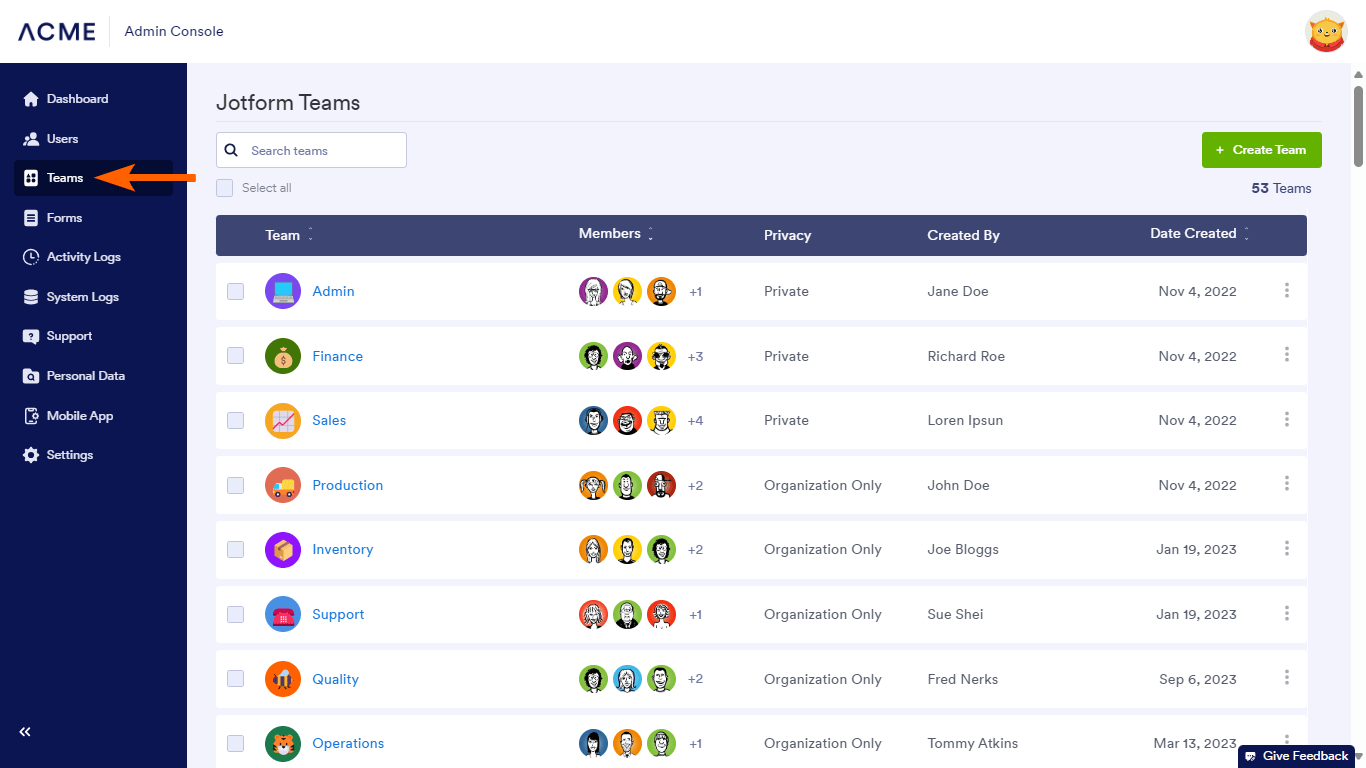The width and height of the screenshot is (1366, 768).
Task: Click the Forms document icon
Action: pos(31,218)
